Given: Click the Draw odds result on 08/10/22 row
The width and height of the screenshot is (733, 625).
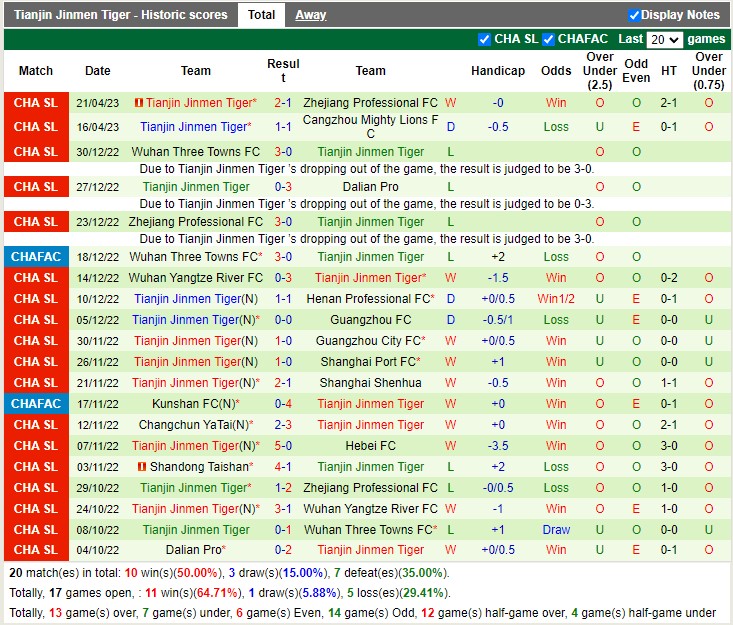Looking at the screenshot, I should point(556,530).
